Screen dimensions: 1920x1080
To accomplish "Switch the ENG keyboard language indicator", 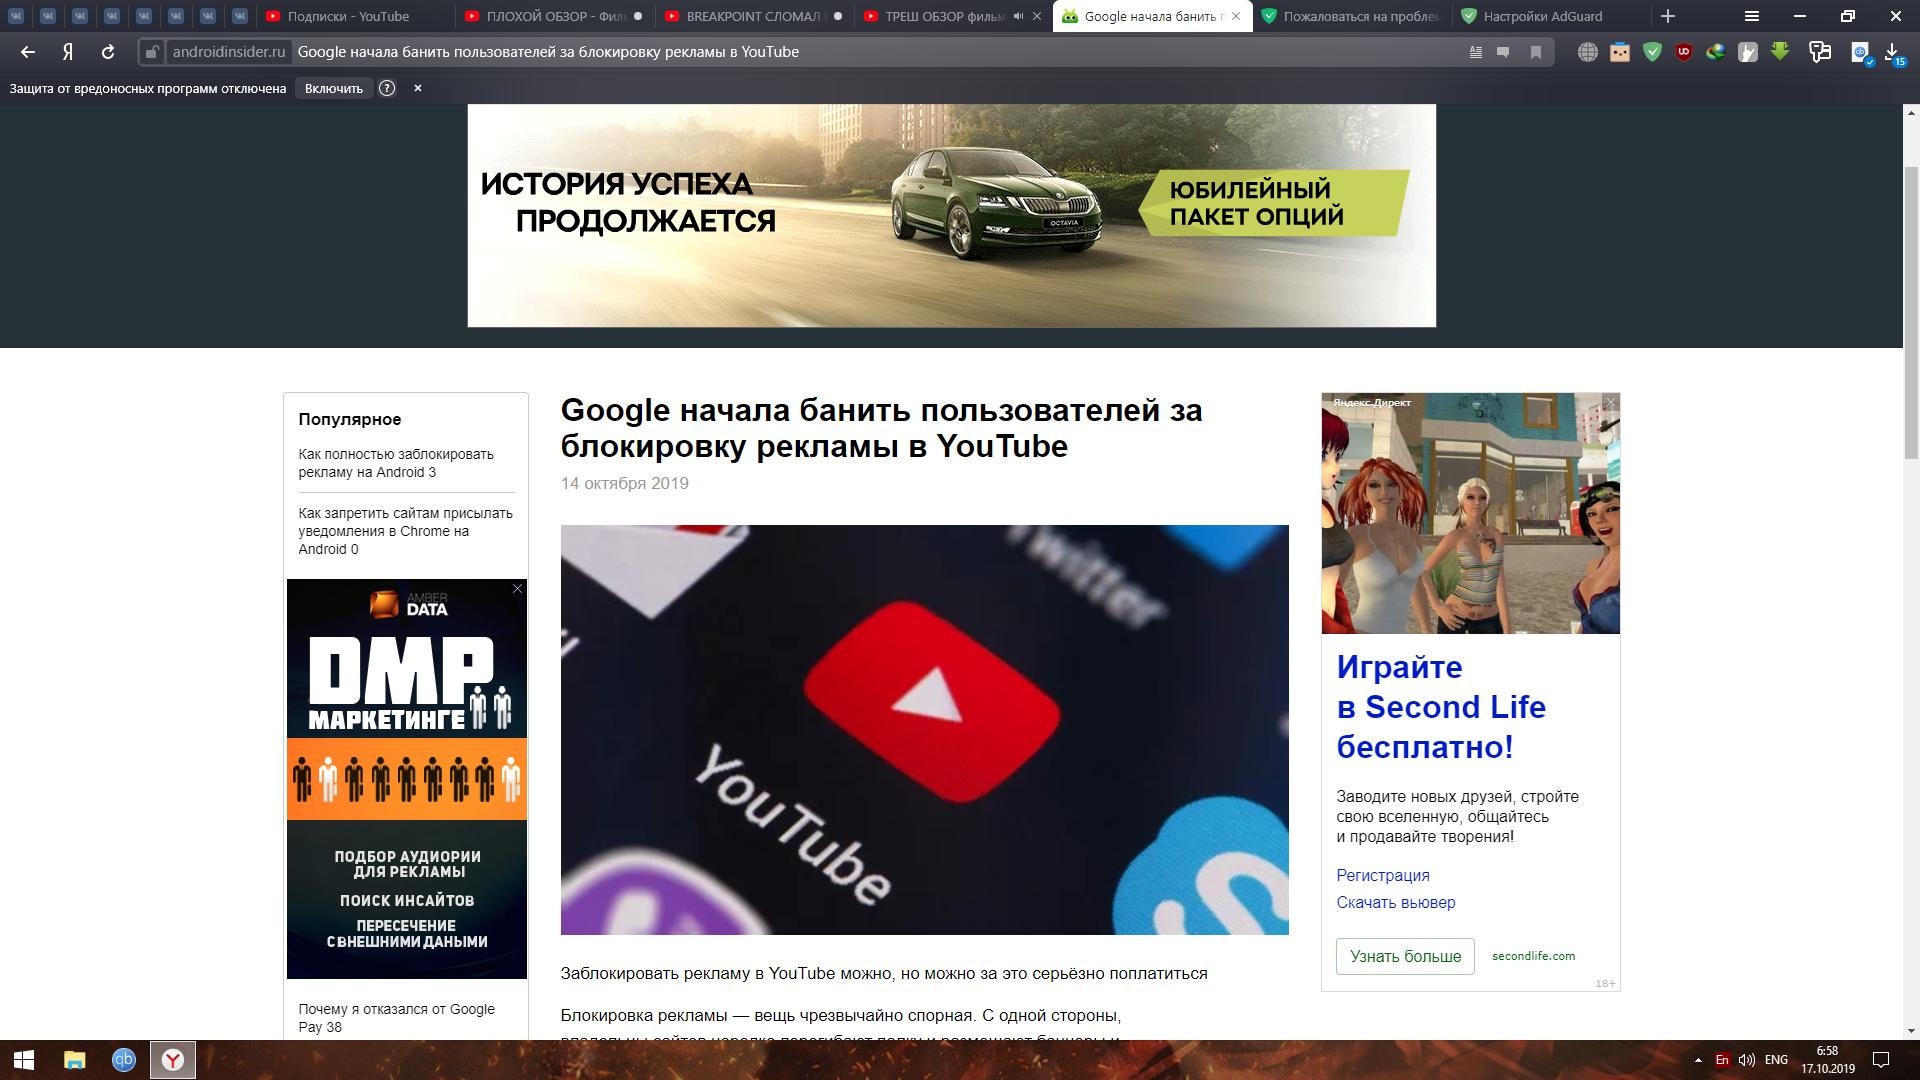I will tap(1776, 1060).
